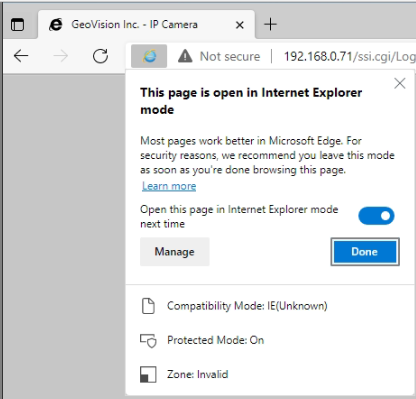Click the popup heading about Internet Explorer mode
This screenshot has height=399, width=416.
point(251,101)
